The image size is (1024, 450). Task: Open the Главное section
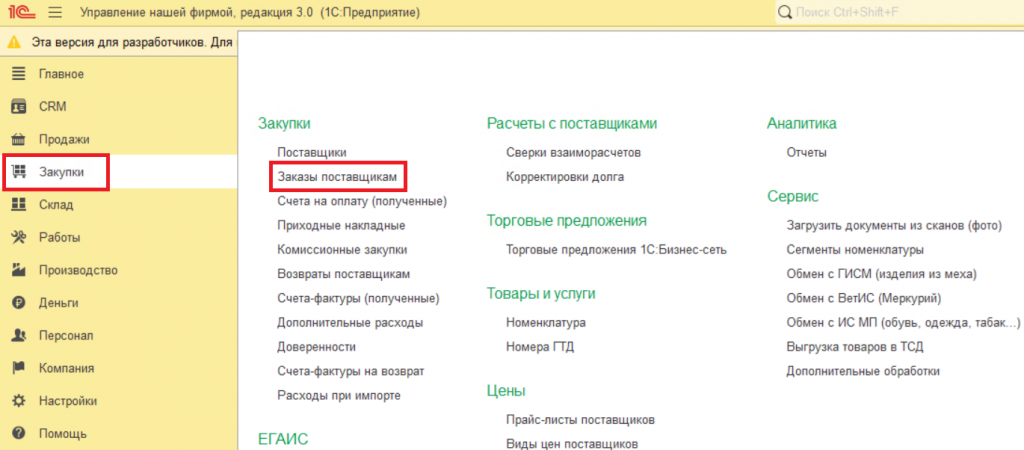tap(61, 74)
